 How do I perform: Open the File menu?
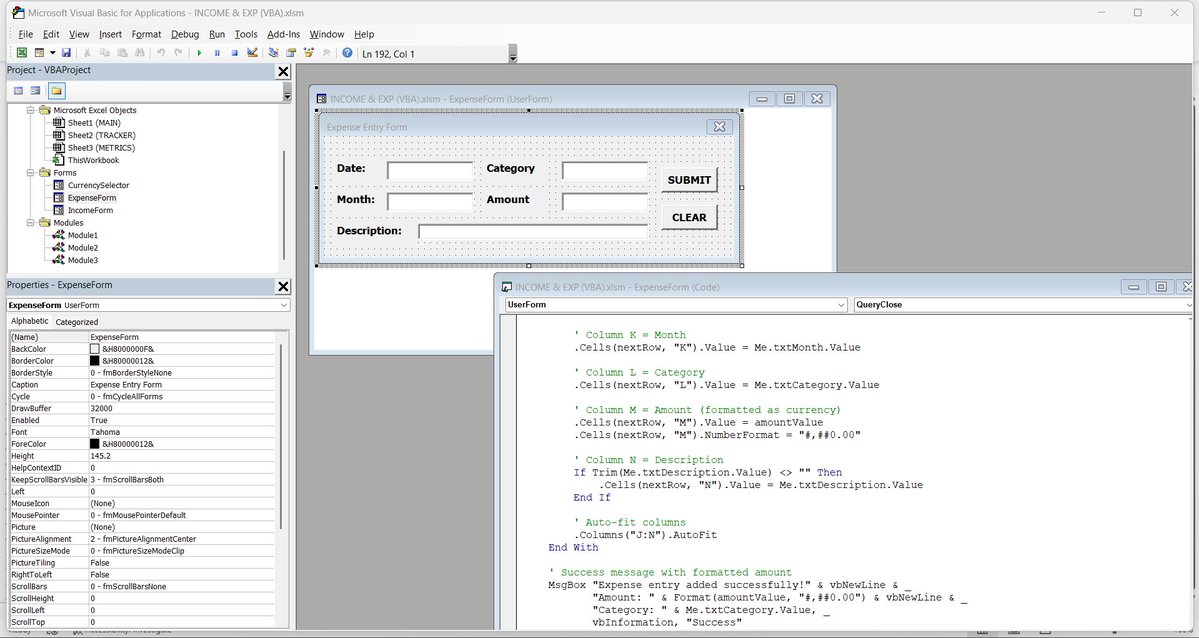(x=25, y=34)
